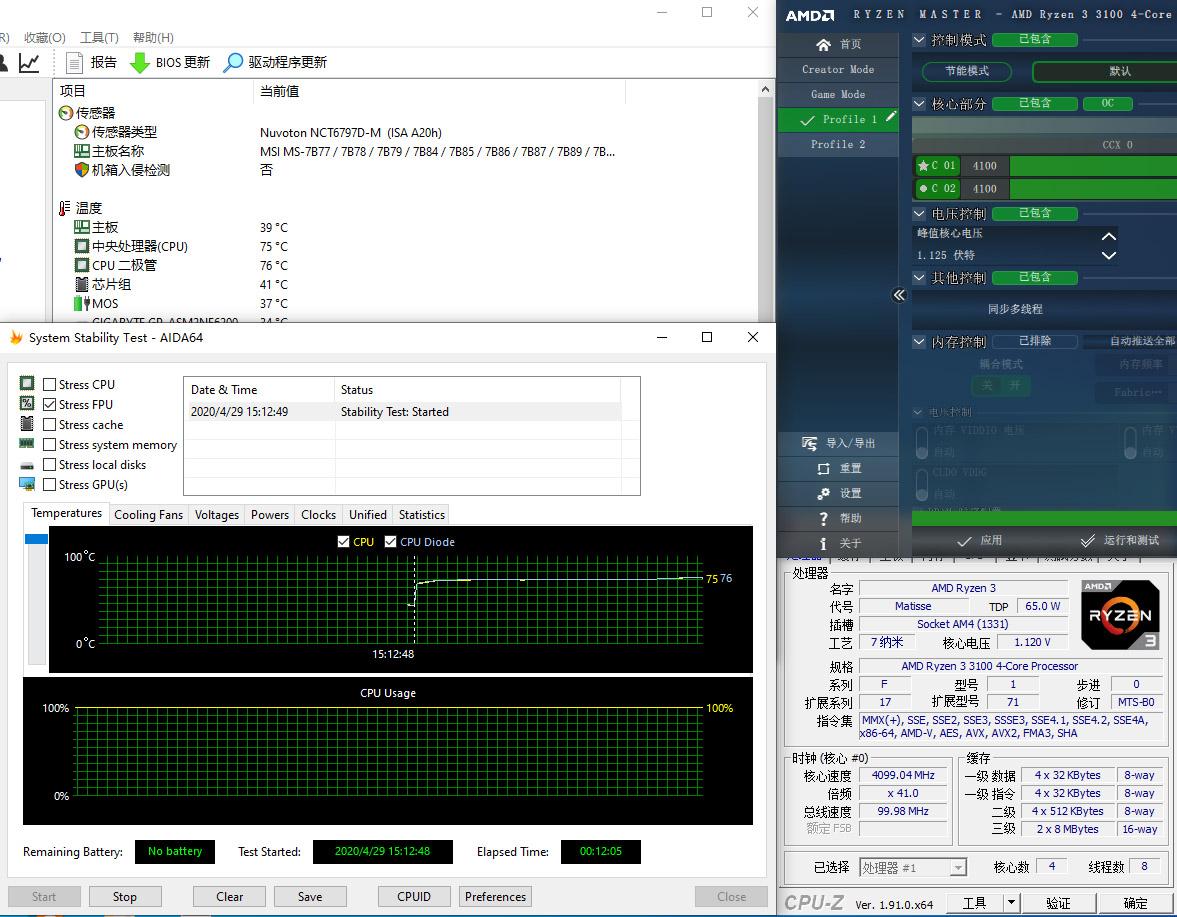This screenshot has height=917, width=1177.
Task: Open the dropdown arrow beside CPU-Z 工具
Action: [x=1011, y=903]
